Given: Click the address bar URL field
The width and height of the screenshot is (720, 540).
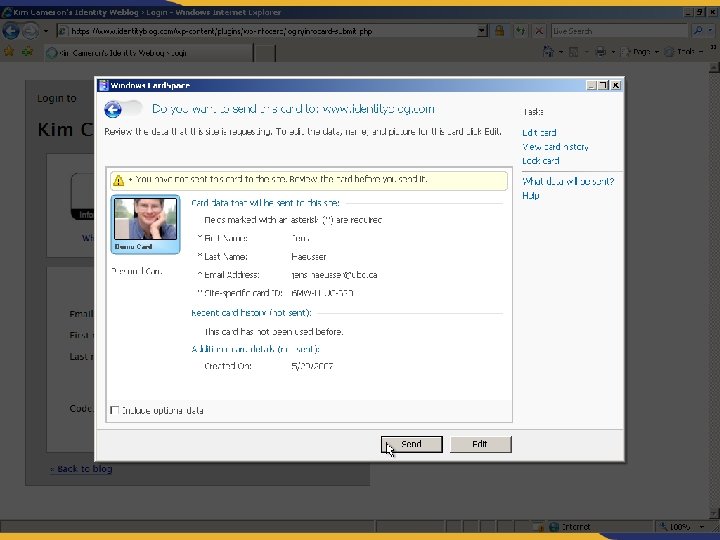Looking at the screenshot, I should [273, 31].
